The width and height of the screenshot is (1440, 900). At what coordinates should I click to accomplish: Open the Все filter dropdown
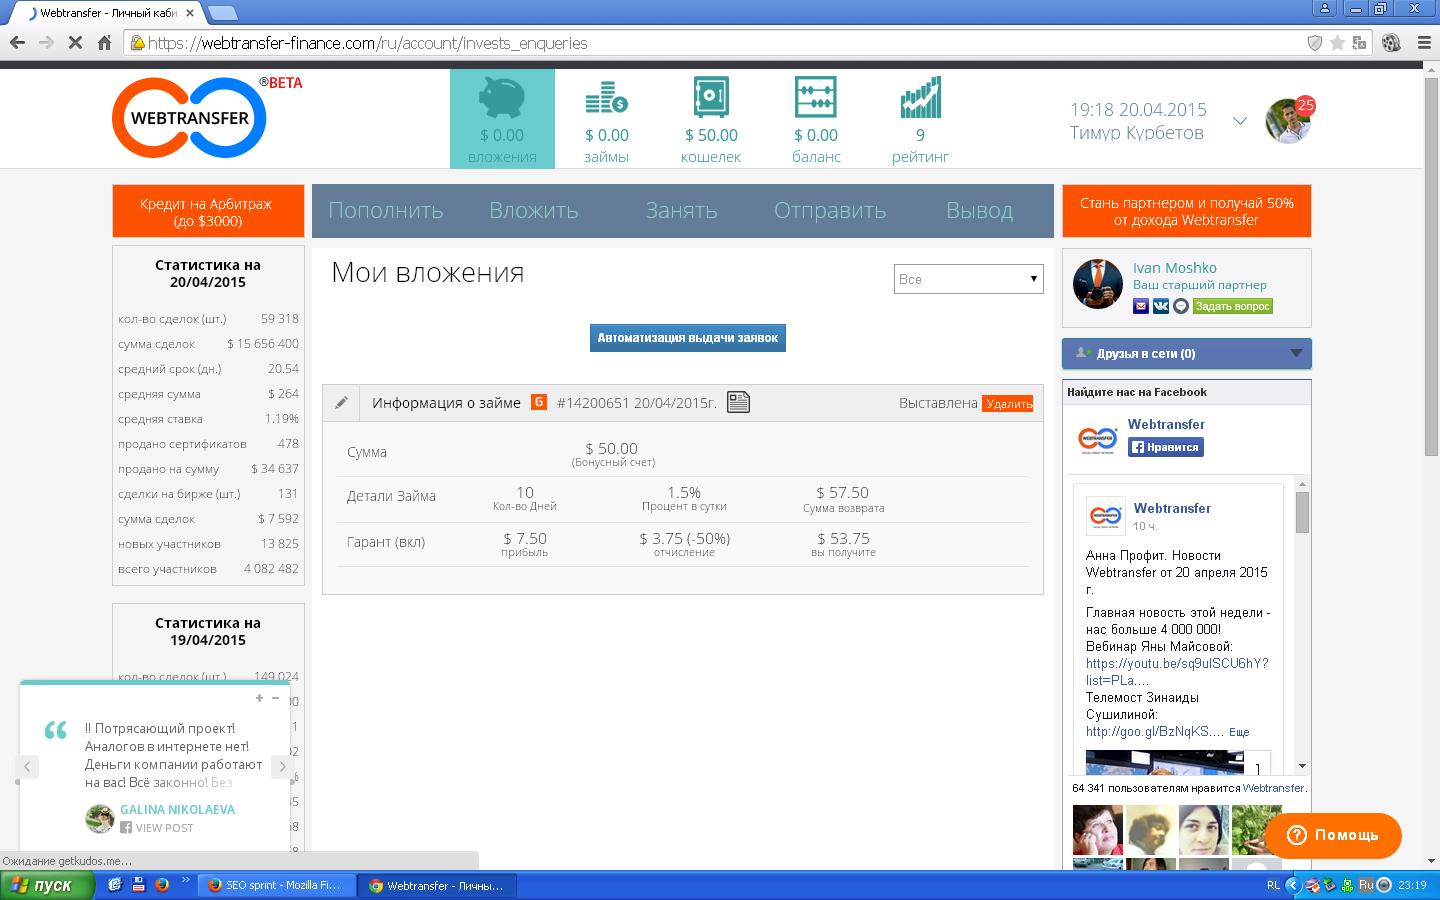[968, 279]
